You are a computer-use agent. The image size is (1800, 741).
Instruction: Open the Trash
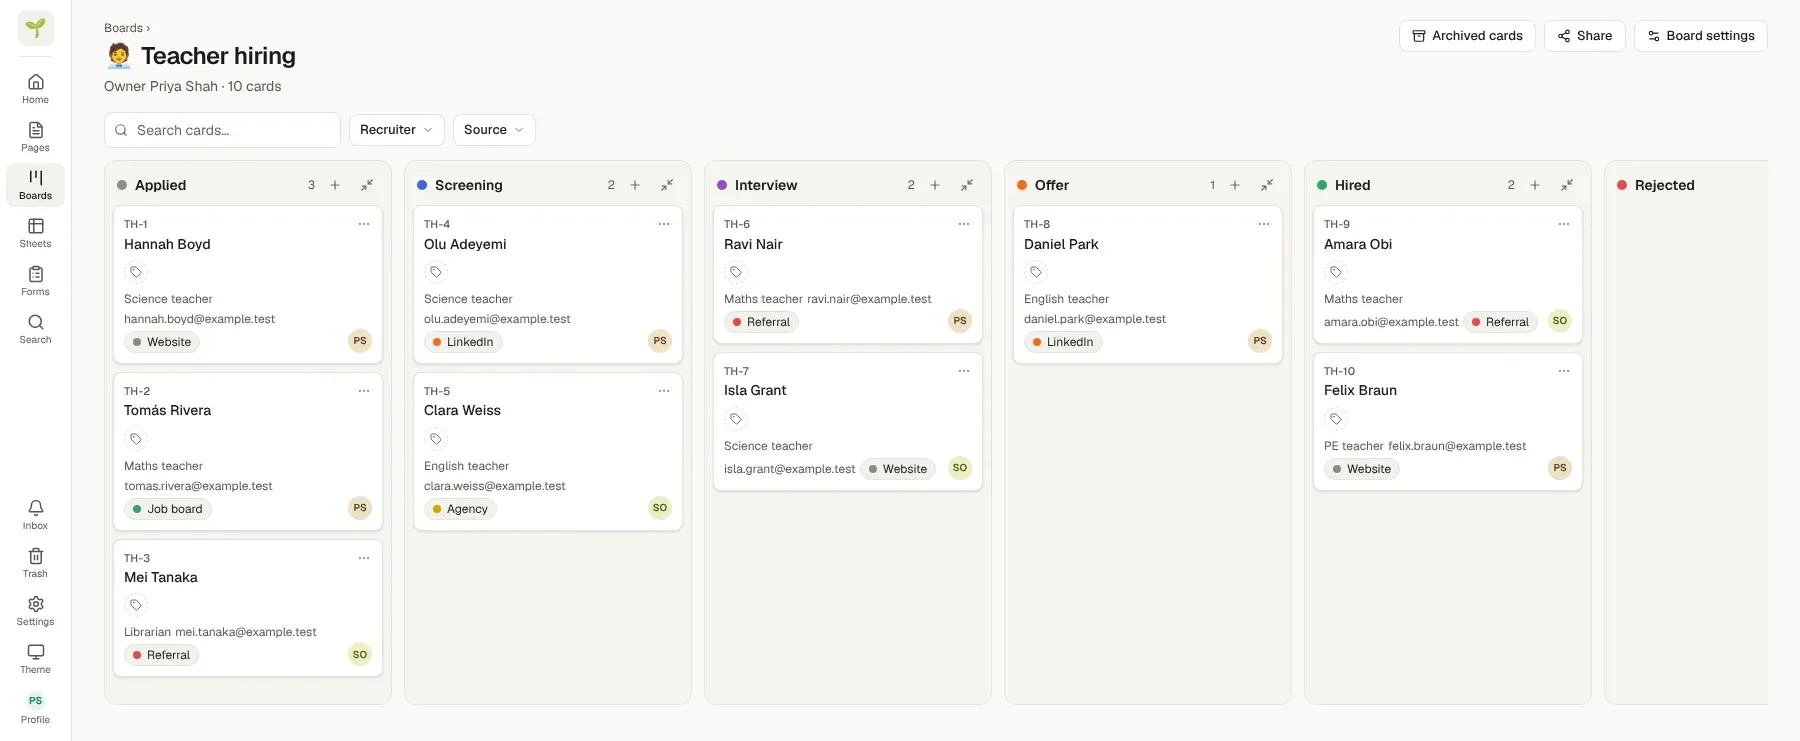pos(35,563)
